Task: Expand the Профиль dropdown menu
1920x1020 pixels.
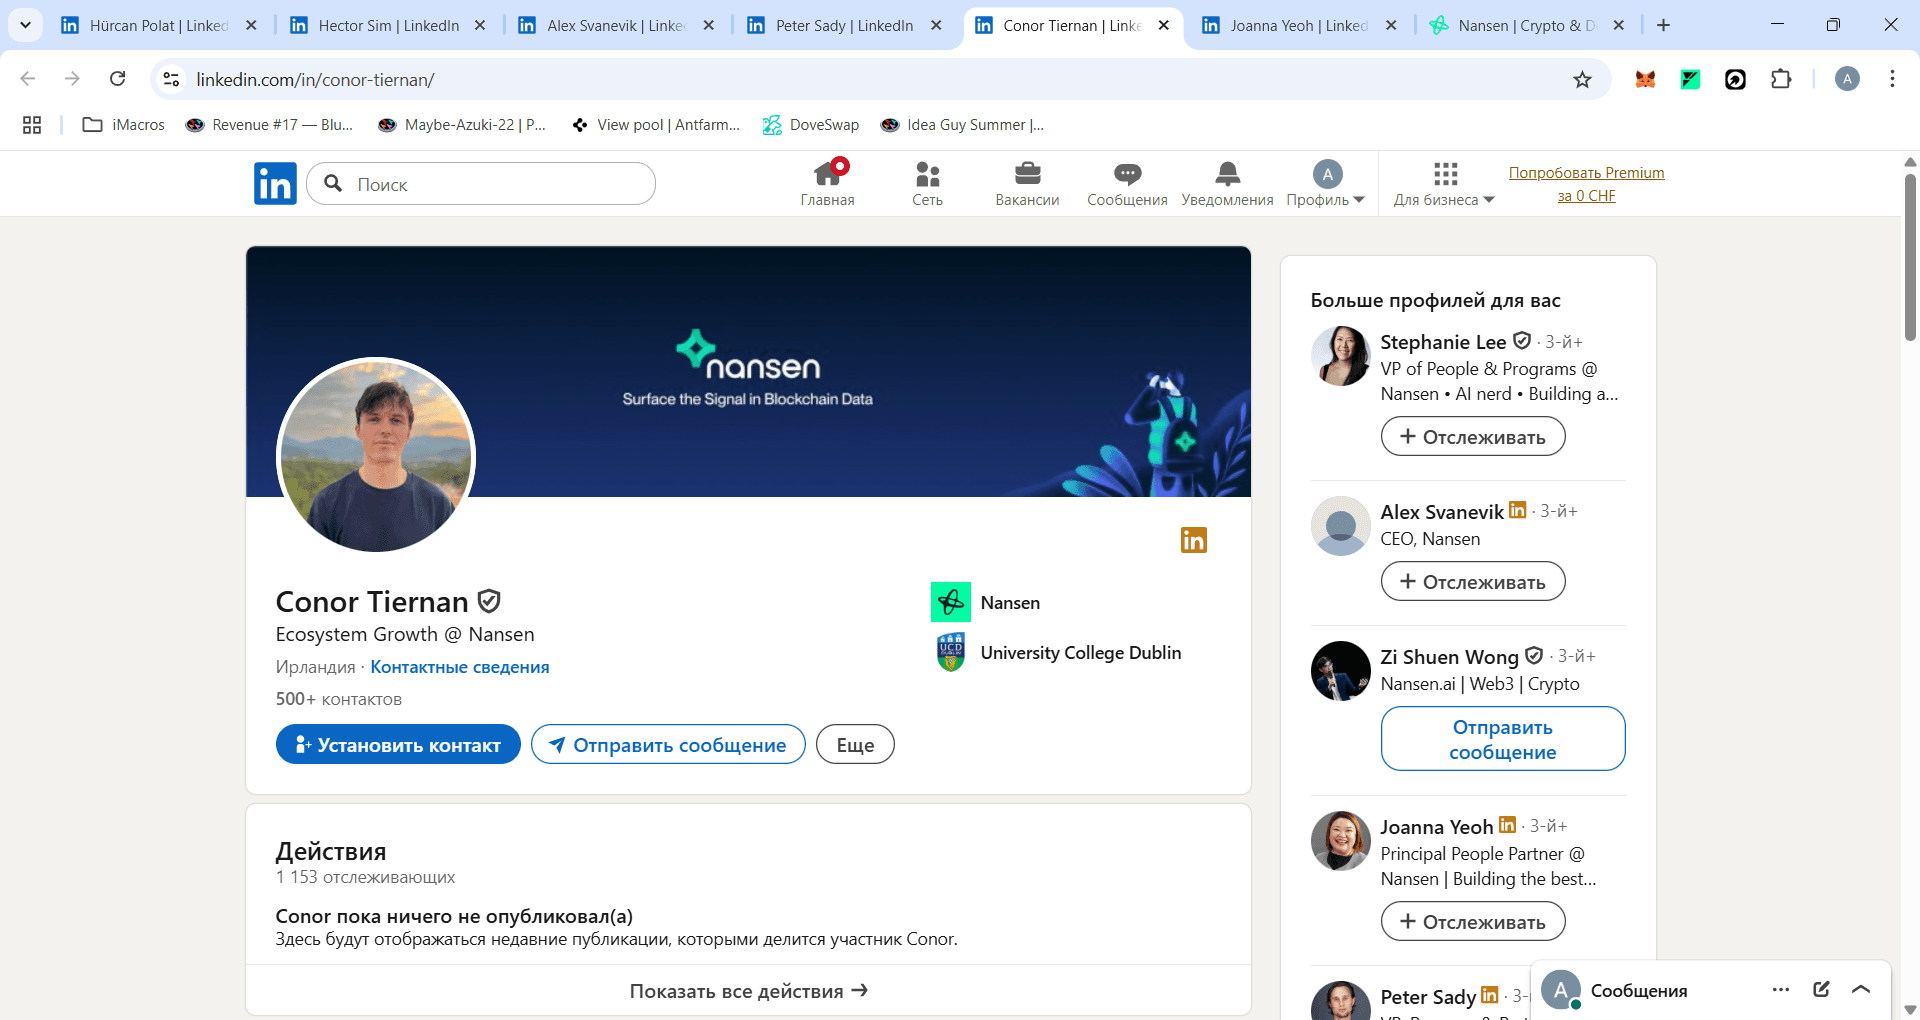Action: (1326, 184)
